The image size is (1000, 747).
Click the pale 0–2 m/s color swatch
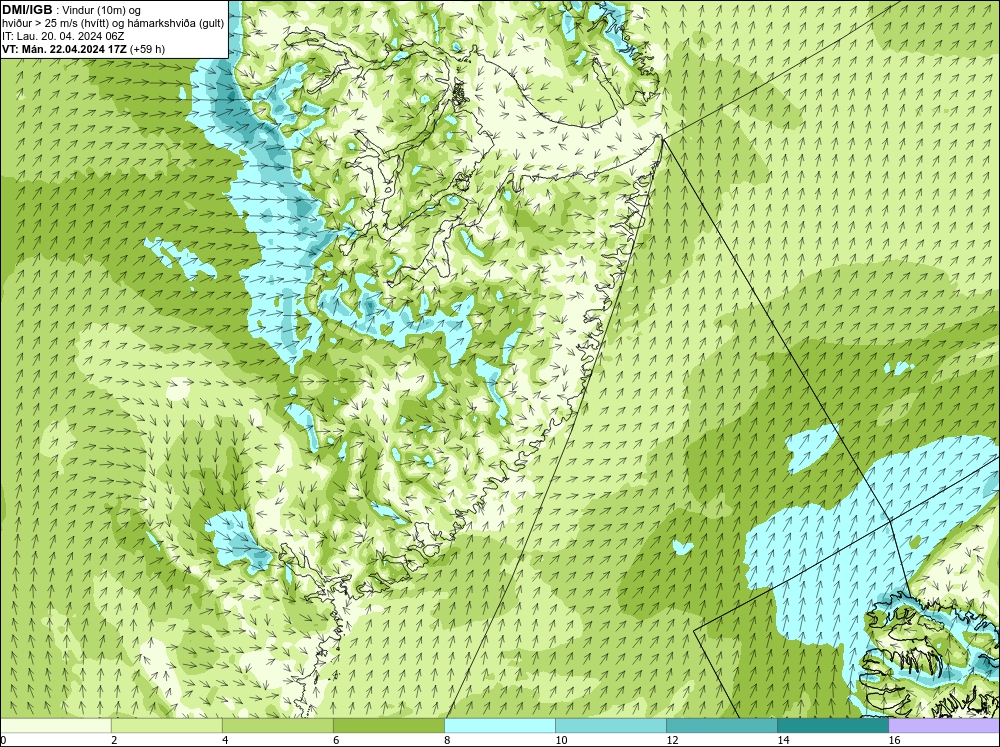tap(56, 725)
